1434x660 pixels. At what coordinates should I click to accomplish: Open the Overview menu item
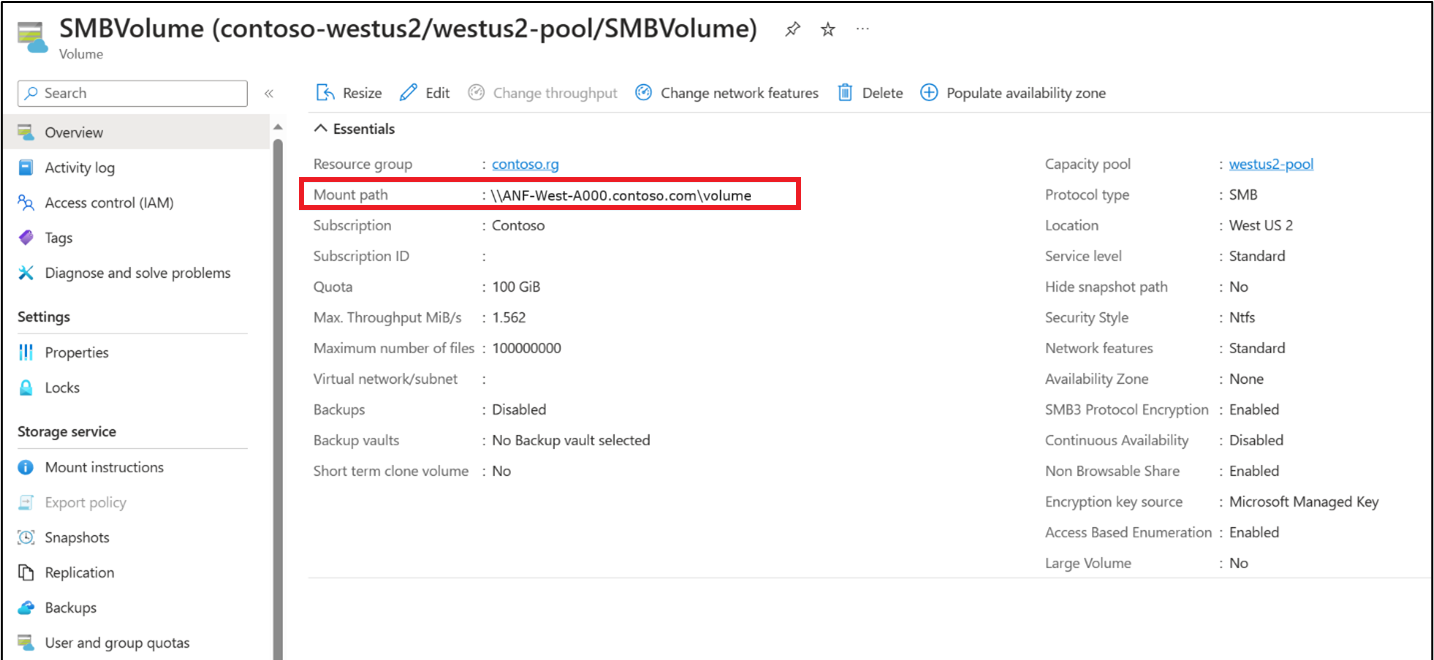coord(136,132)
